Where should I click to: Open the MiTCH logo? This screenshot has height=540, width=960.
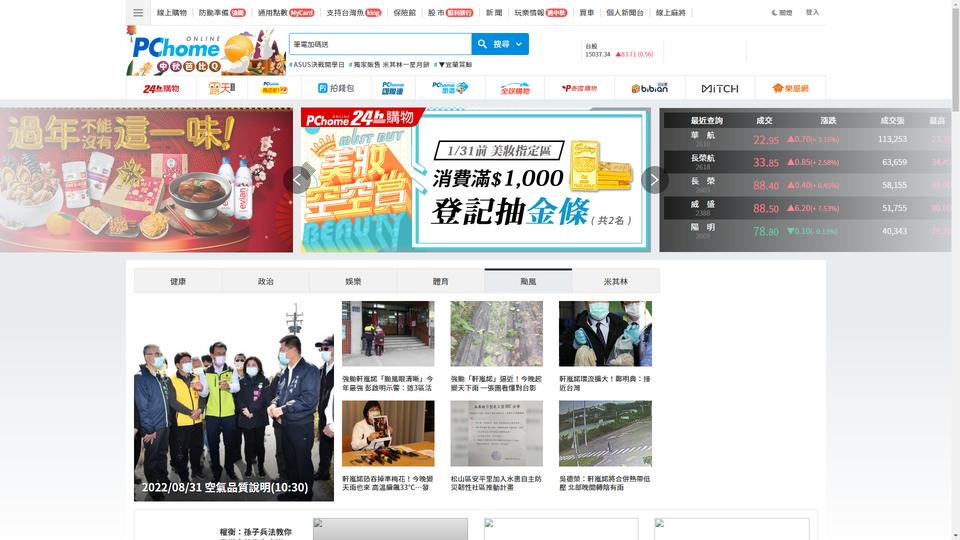pos(720,89)
